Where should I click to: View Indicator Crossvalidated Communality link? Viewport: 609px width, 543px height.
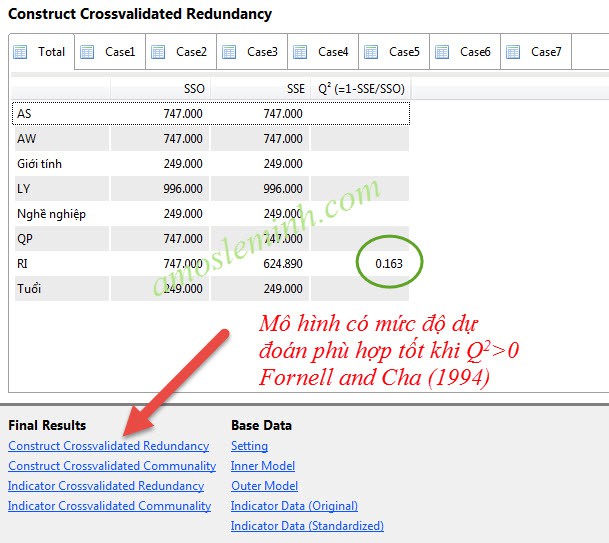coord(109,506)
